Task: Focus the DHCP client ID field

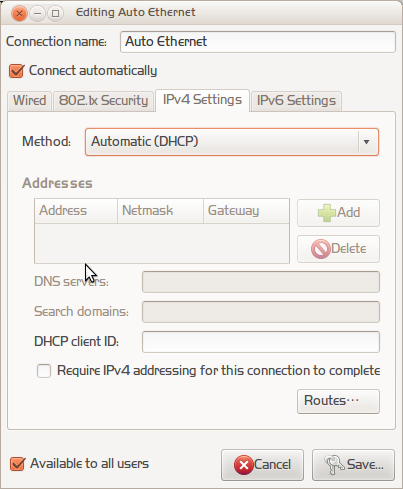Action: click(x=261, y=342)
